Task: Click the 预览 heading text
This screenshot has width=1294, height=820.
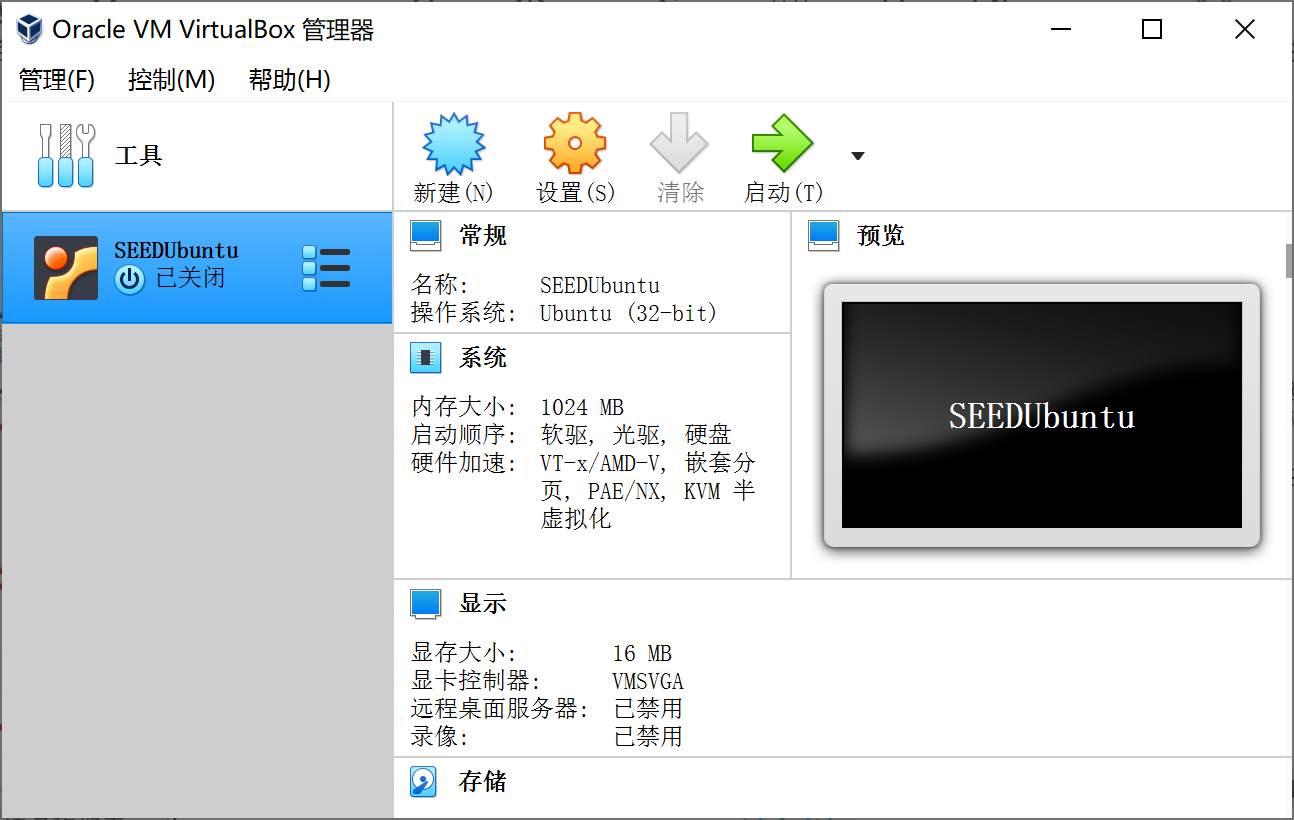Action: pos(881,236)
